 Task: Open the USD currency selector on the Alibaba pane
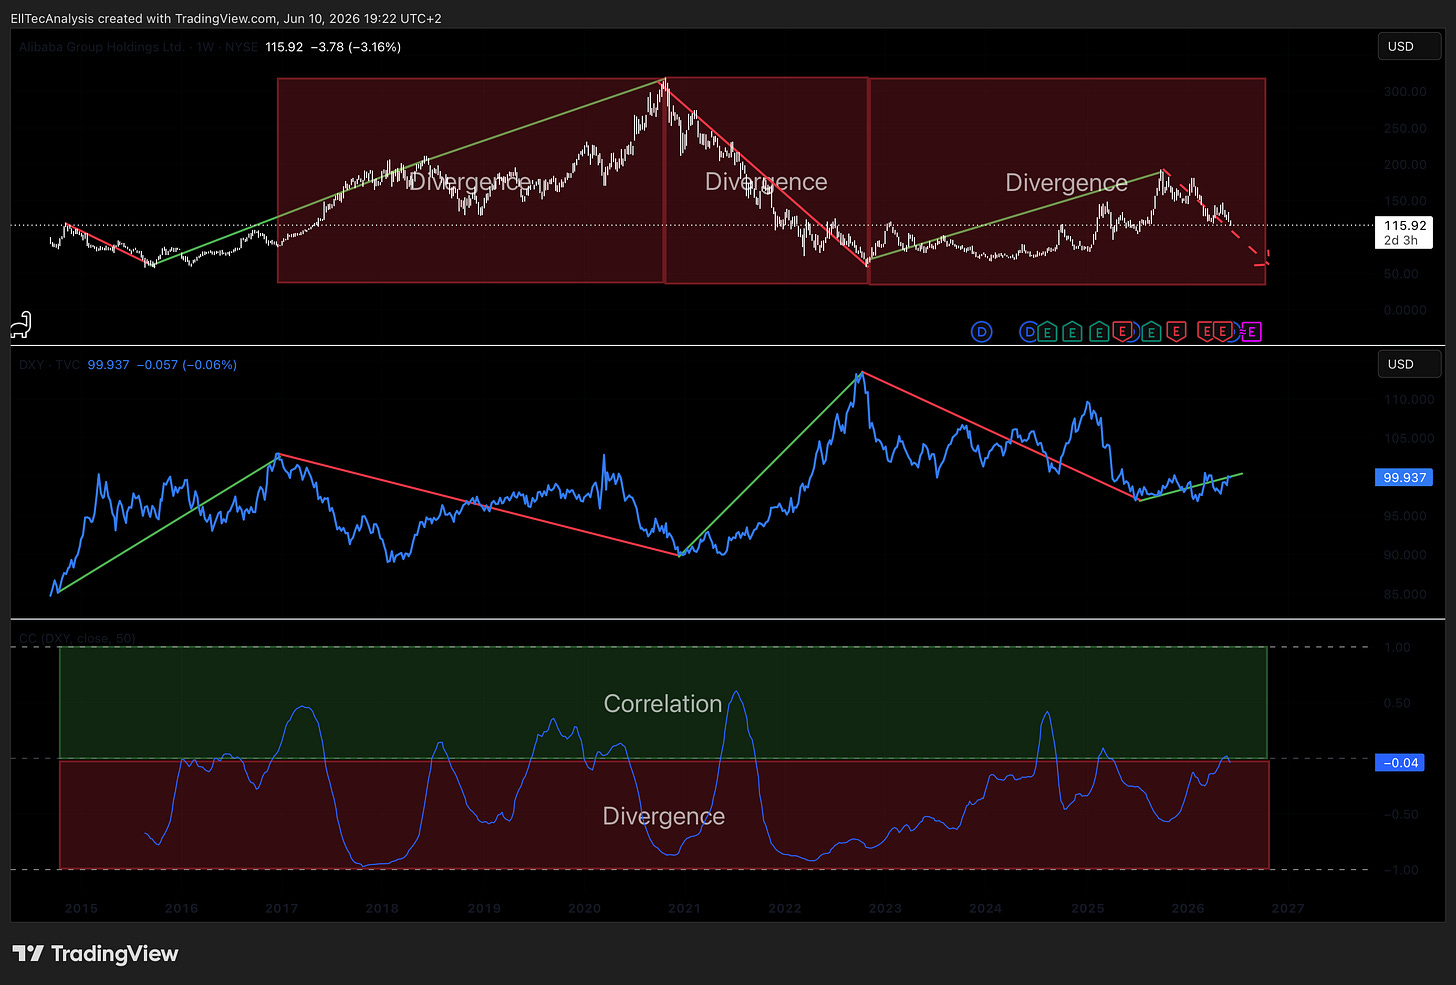1409,47
